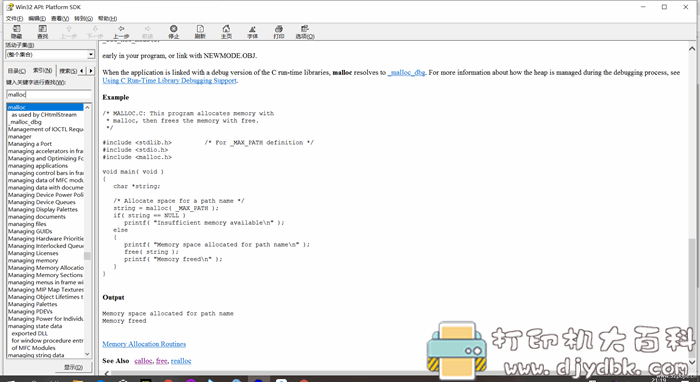
Task: Select 'as used by CHtmlStream' index entry
Action: 44,115
